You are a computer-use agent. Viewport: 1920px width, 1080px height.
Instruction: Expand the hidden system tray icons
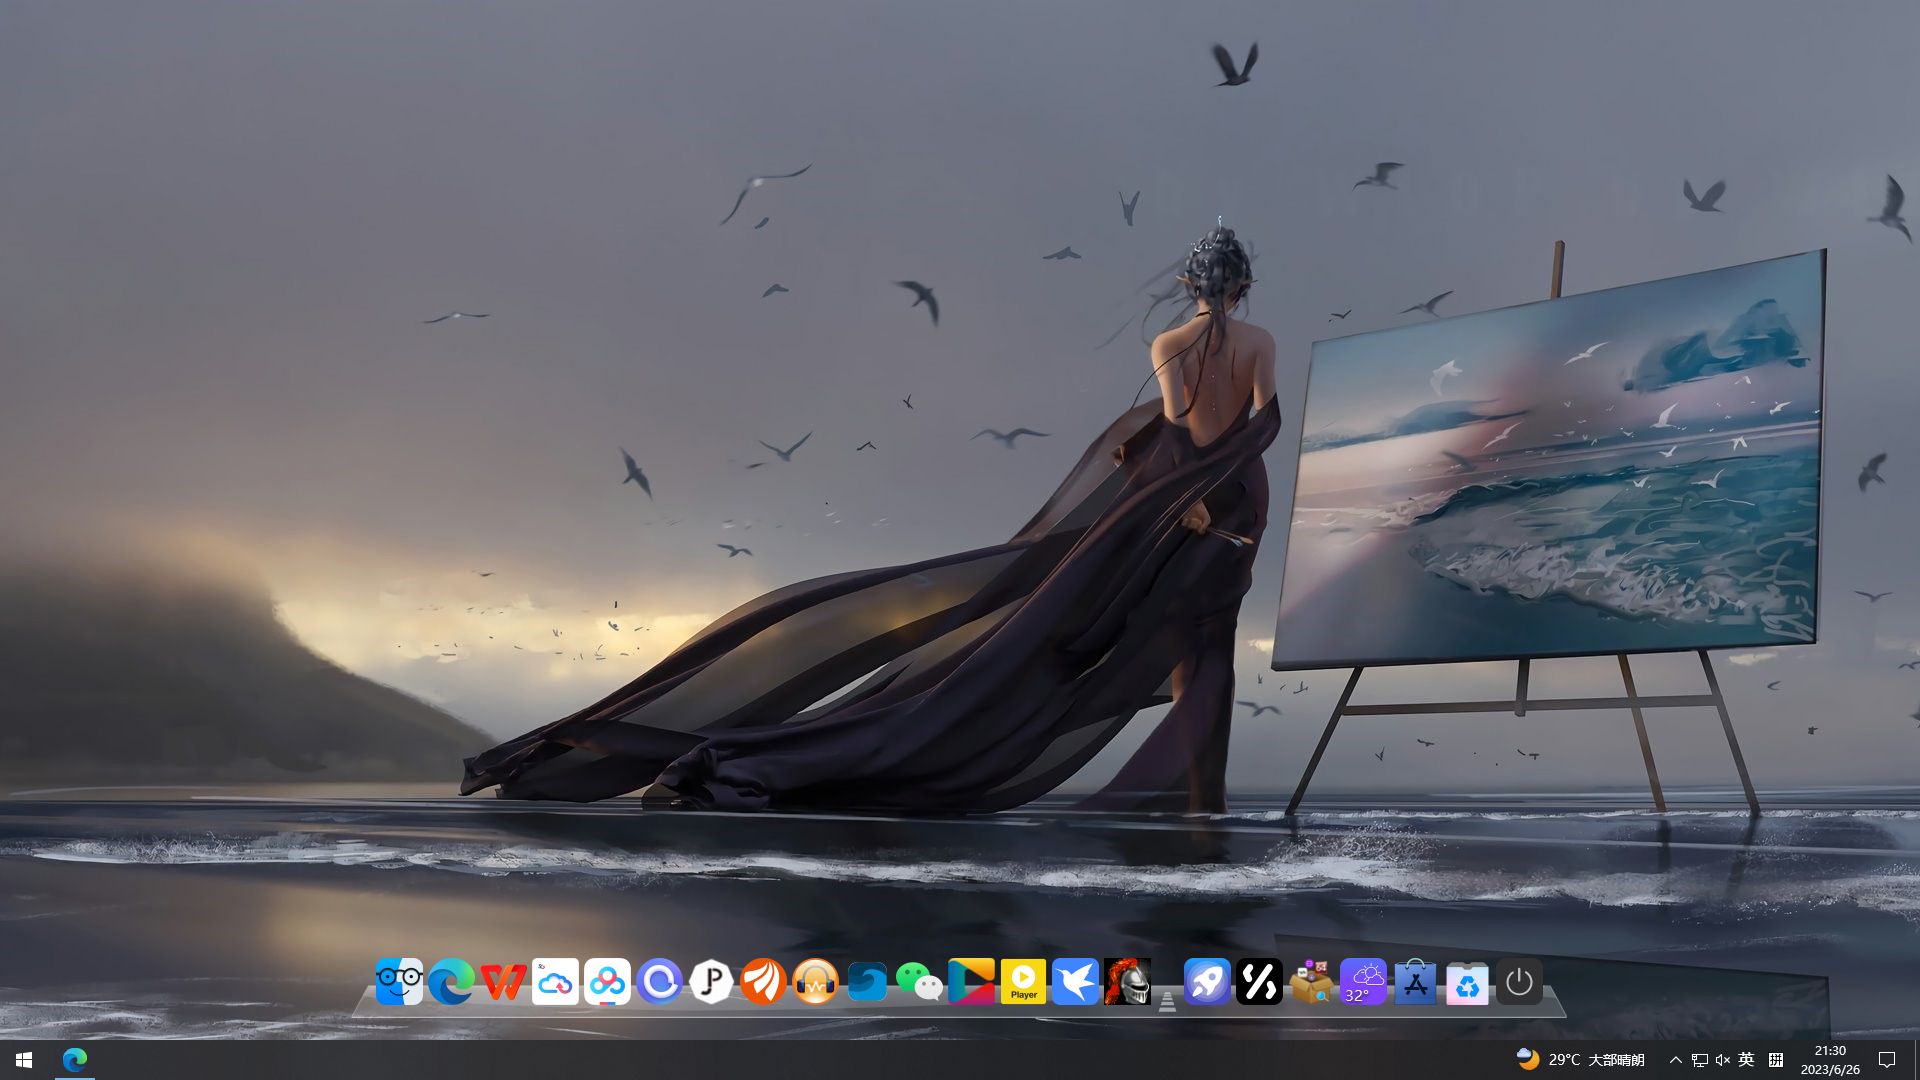click(1676, 1060)
